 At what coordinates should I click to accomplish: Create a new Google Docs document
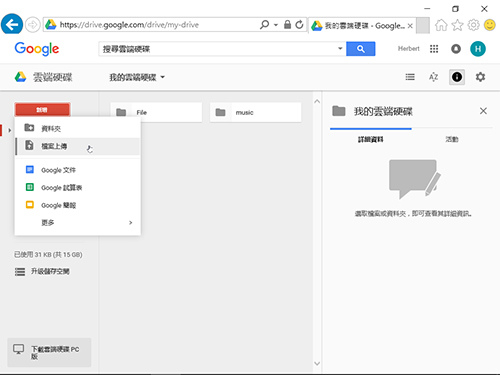point(78,170)
